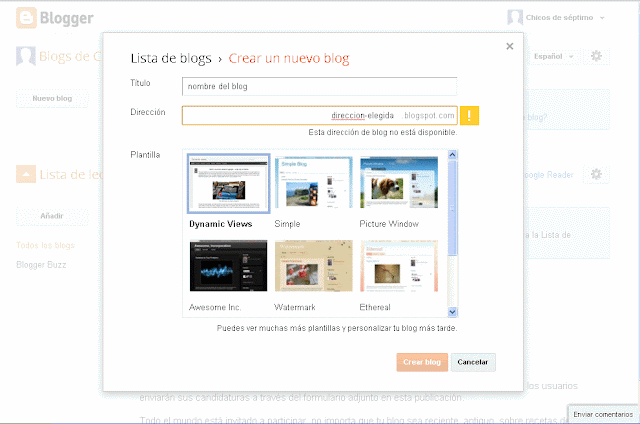Click the .blogspot.com suffix text

[x=429, y=115]
